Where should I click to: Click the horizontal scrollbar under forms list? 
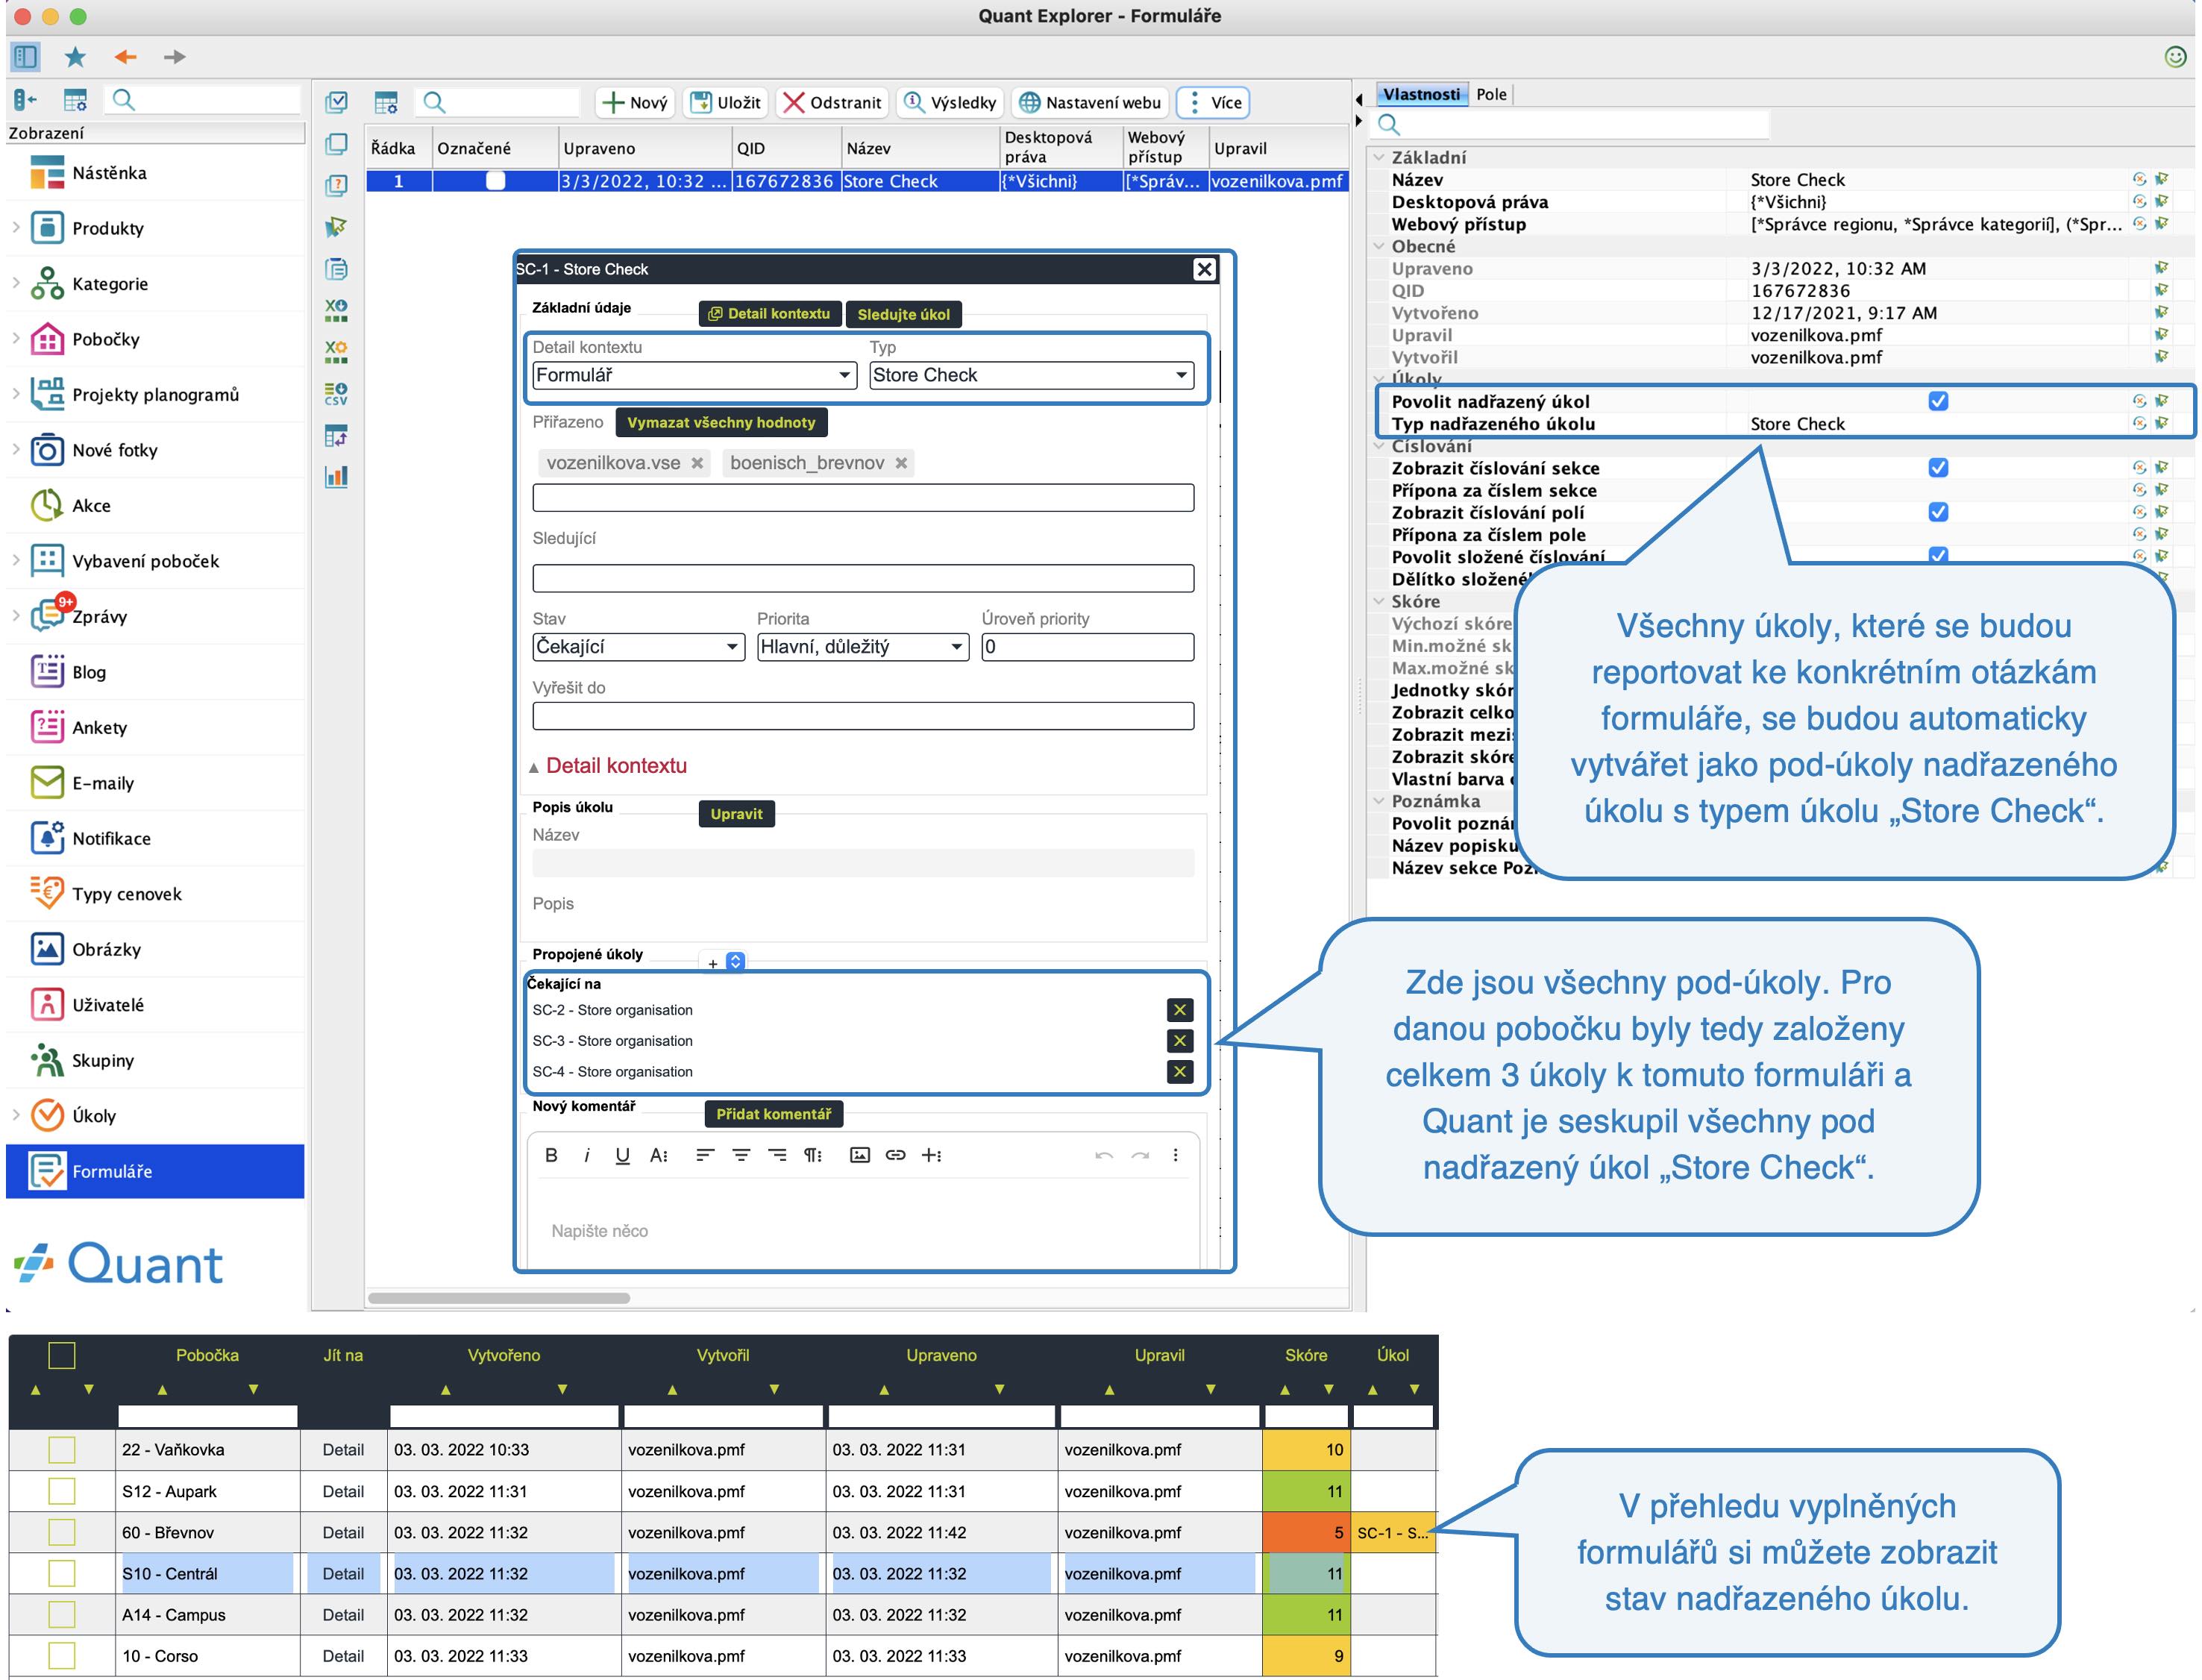(499, 1298)
